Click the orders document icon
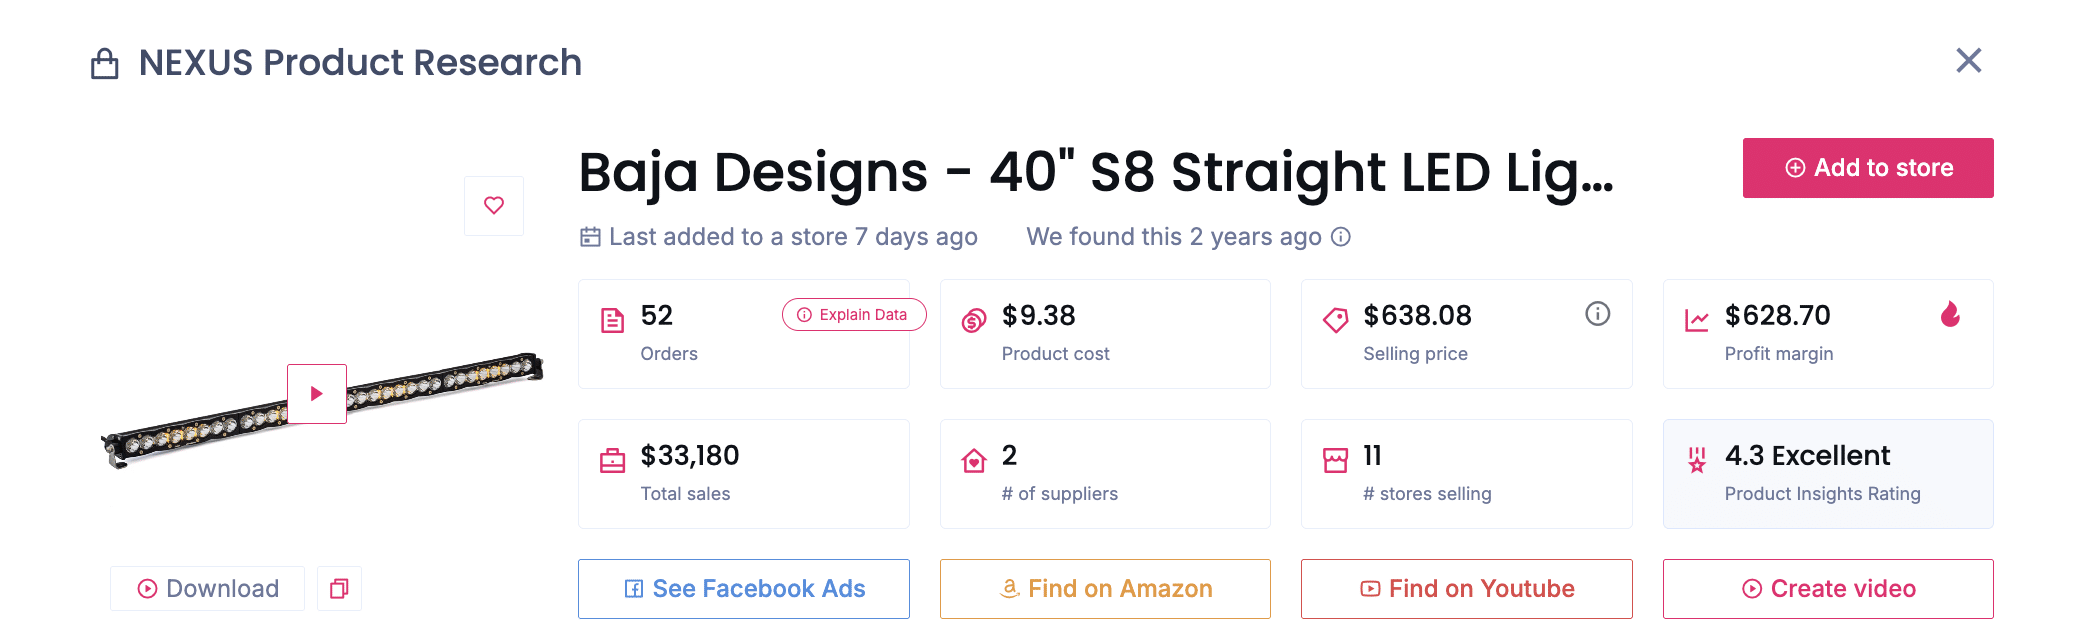The height and width of the screenshot is (642, 2078). (612, 321)
